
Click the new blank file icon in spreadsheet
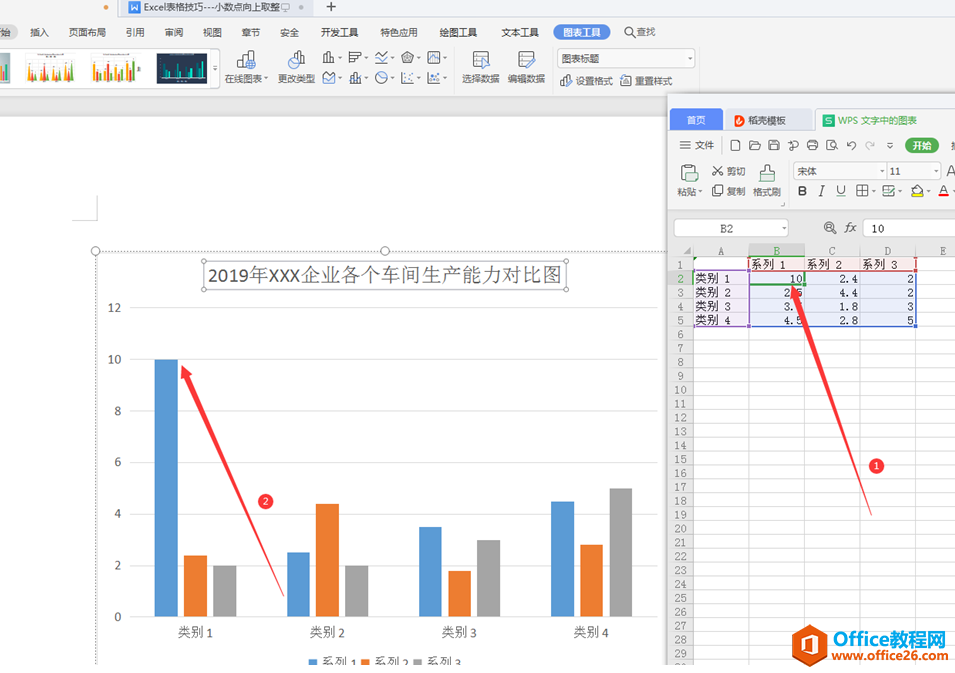[x=735, y=145]
